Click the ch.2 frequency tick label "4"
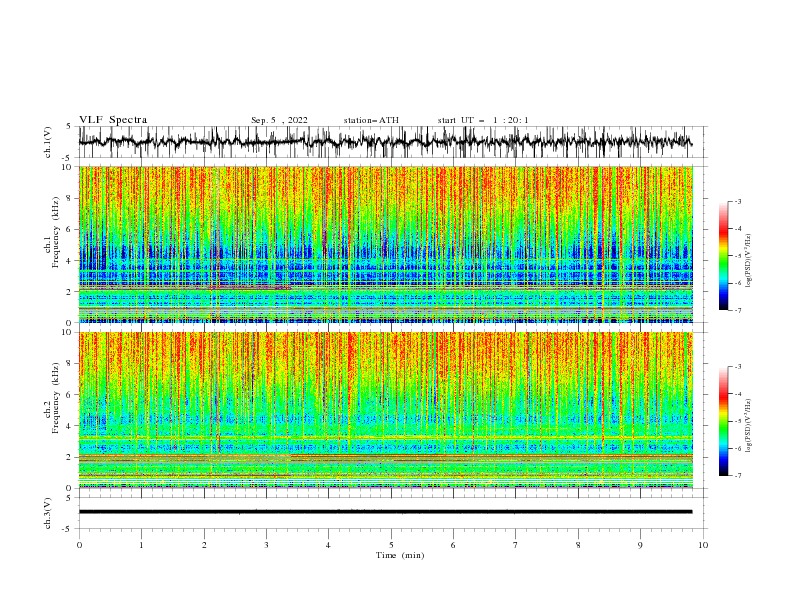 click(69, 426)
